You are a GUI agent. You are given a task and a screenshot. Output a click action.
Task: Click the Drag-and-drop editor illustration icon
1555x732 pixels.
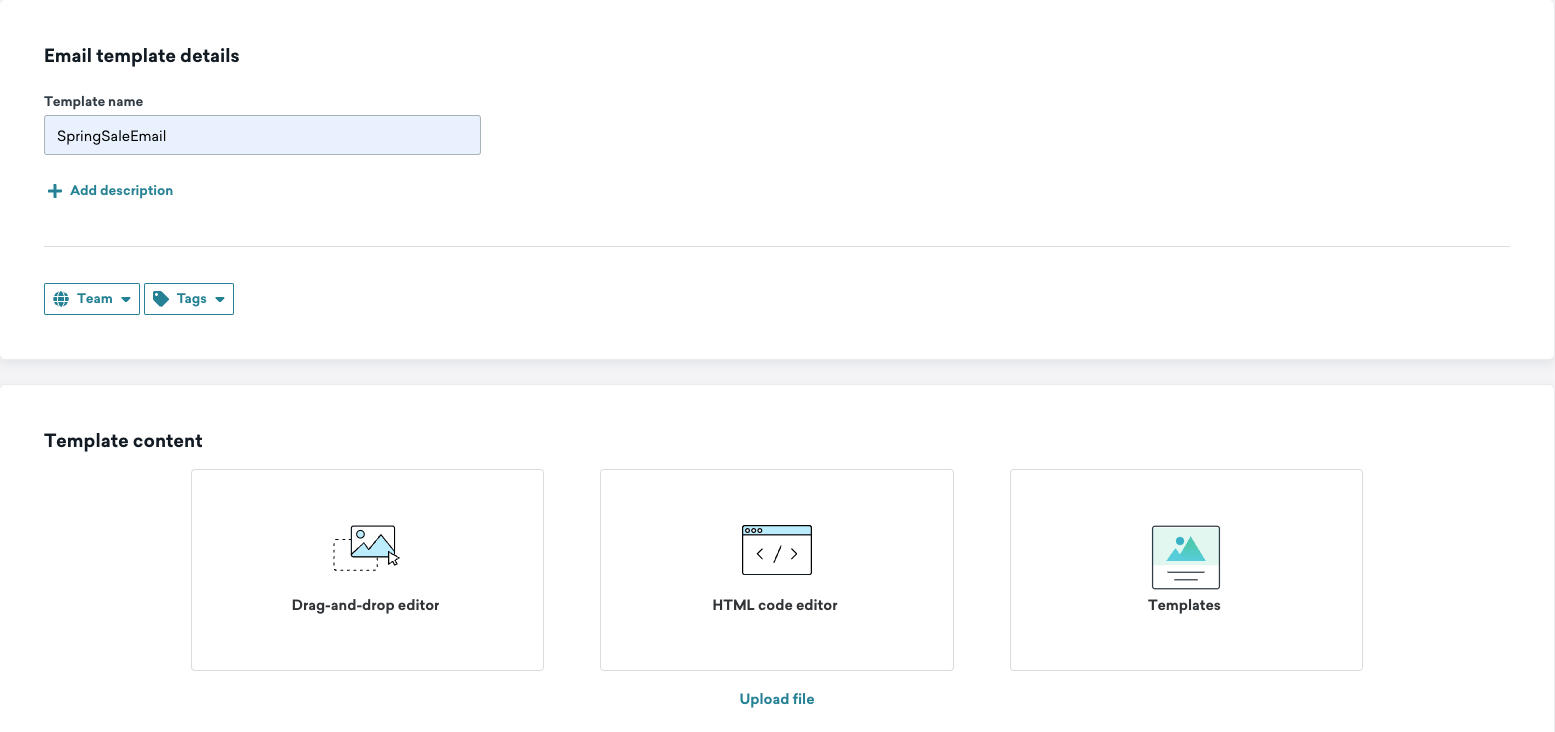click(x=366, y=548)
